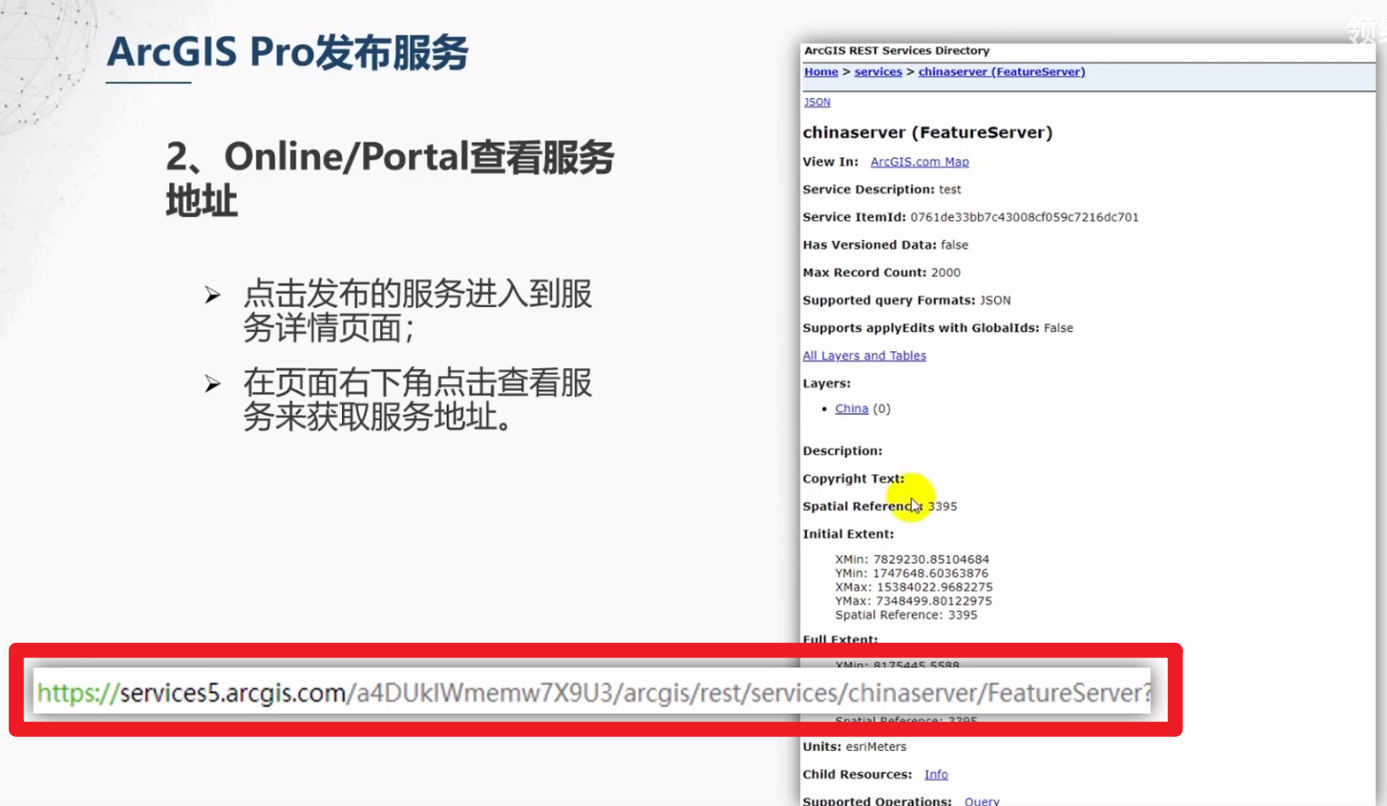Click the Has Versioned Data false line
The image size is (1387, 806).
(x=885, y=245)
